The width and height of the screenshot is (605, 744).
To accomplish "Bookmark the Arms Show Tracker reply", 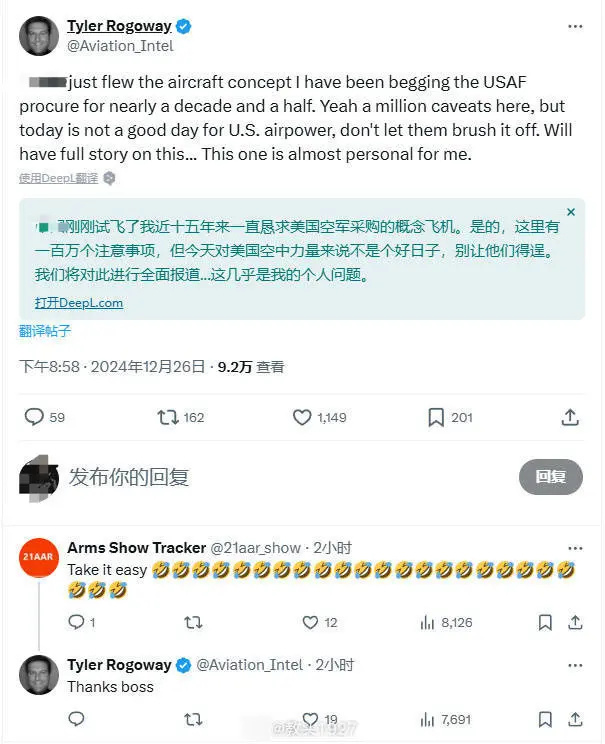I will (545, 623).
